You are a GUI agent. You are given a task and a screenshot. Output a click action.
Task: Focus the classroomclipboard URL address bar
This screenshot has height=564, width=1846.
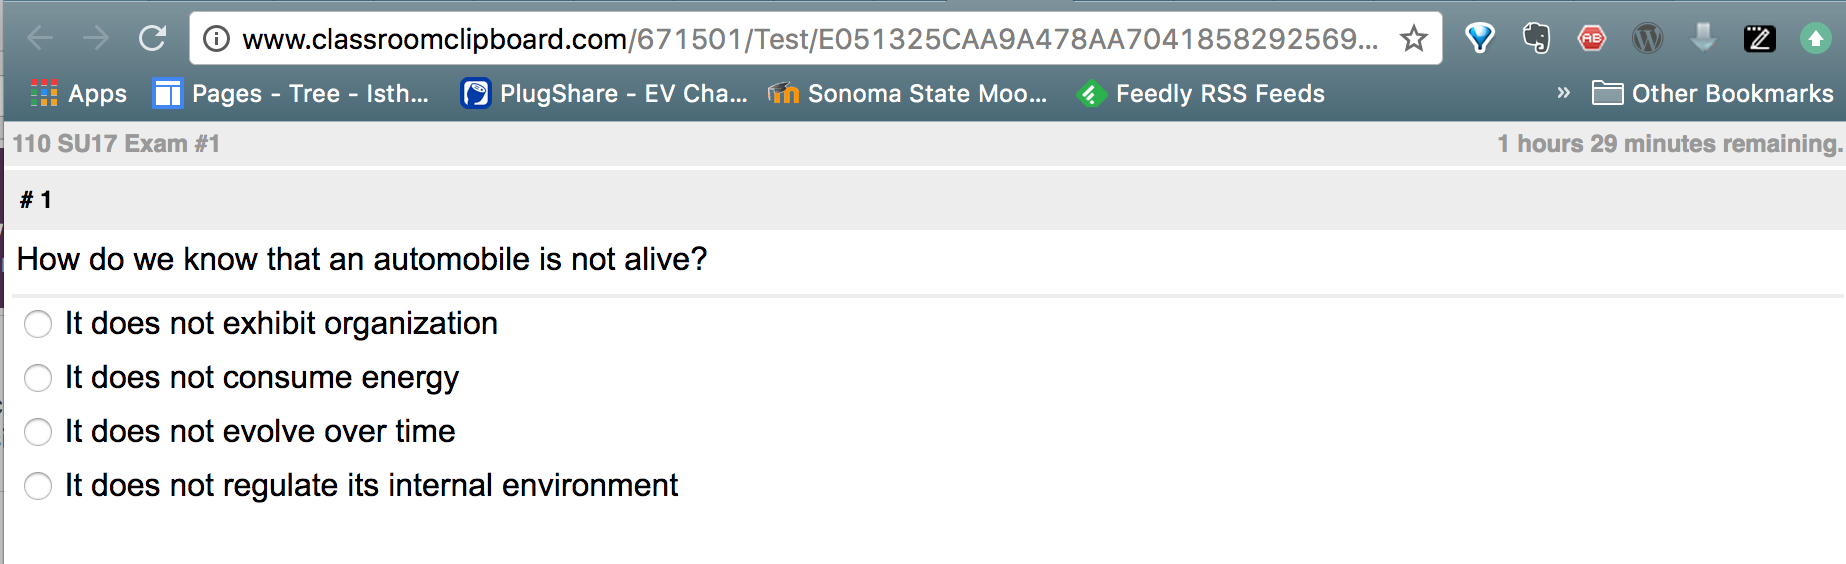(x=810, y=39)
